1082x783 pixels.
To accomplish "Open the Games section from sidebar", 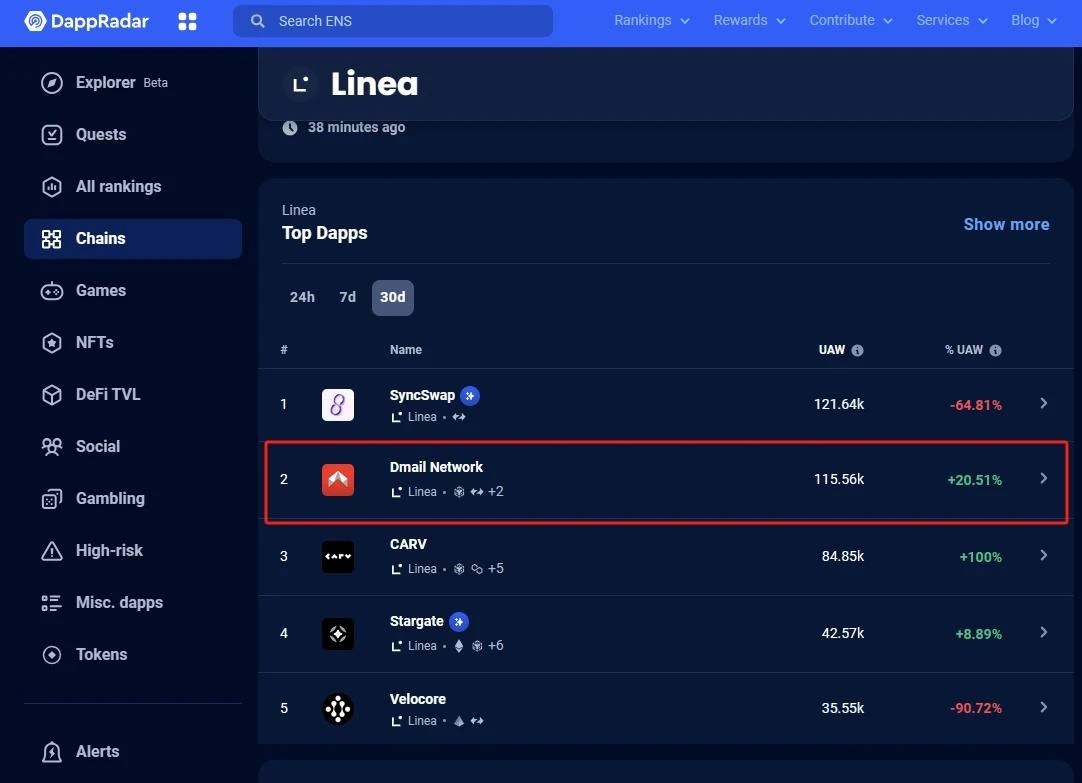I will tap(52, 290).
